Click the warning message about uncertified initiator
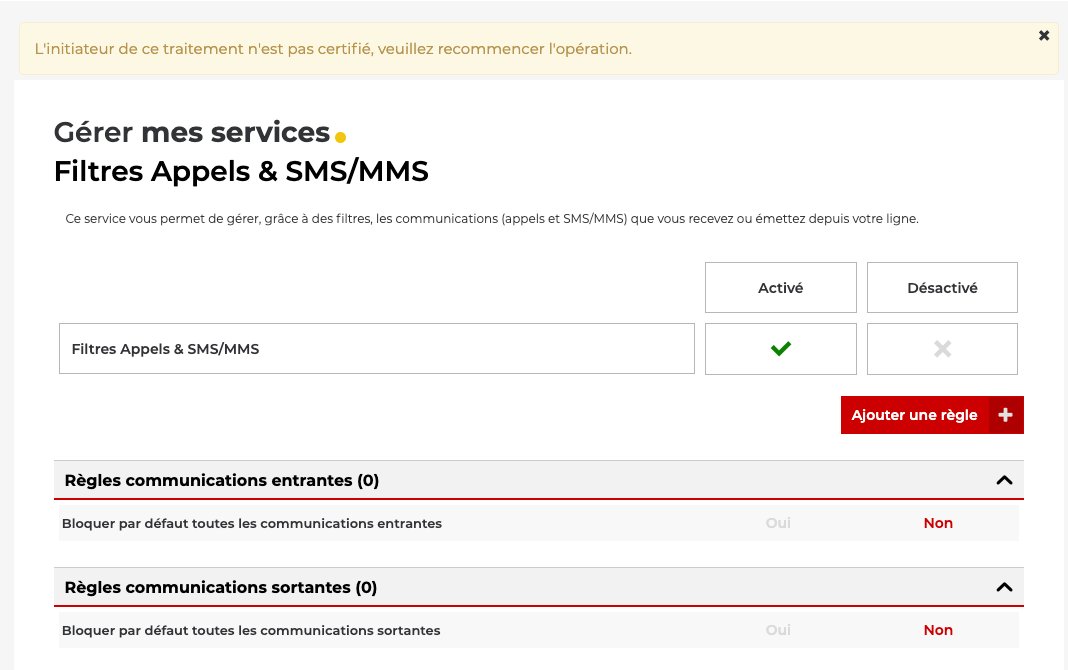This screenshot has width=1068, height=670. [333, 49]
